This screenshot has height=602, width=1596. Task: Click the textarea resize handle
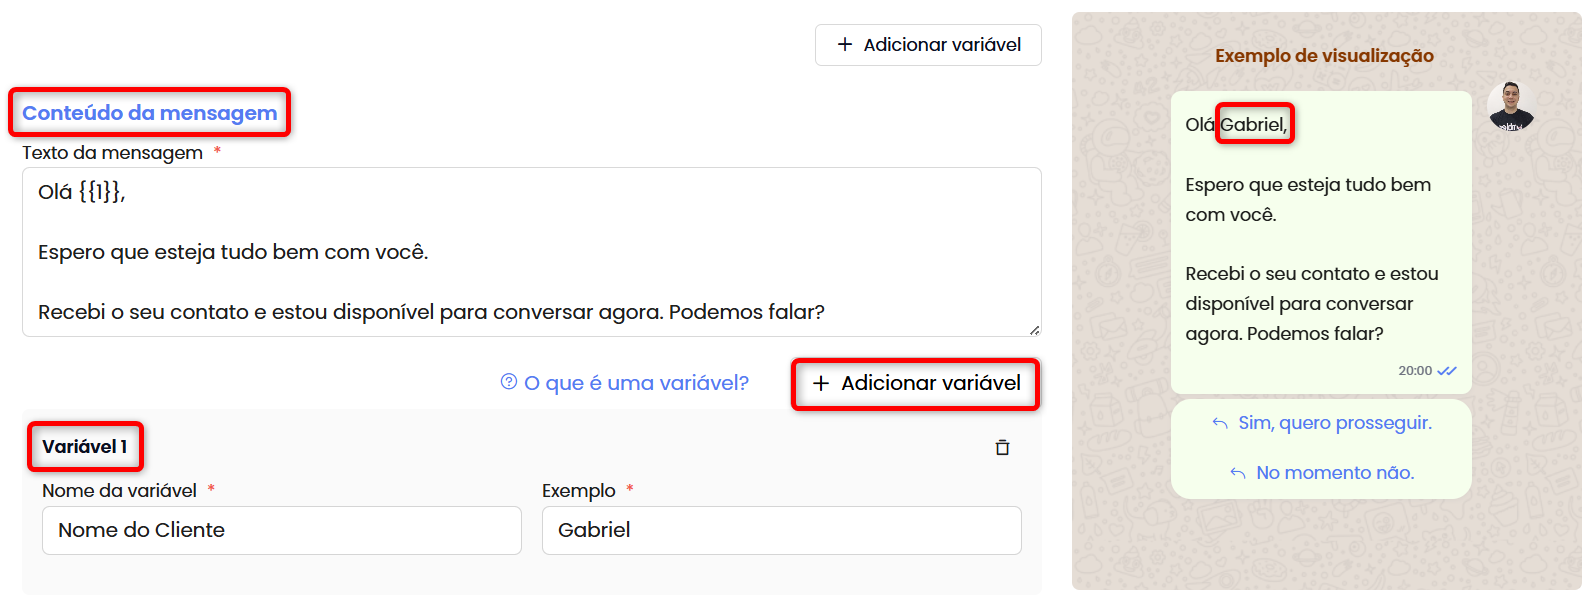coord(1034,330)
